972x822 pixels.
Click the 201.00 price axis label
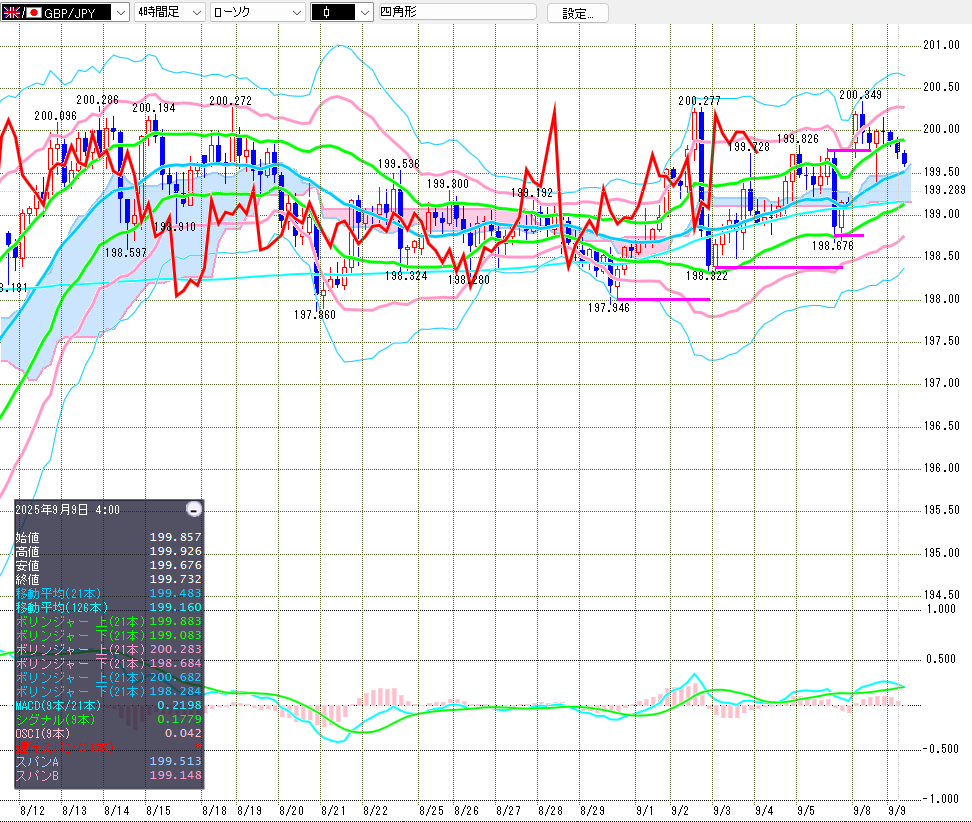tap(942, 45)
